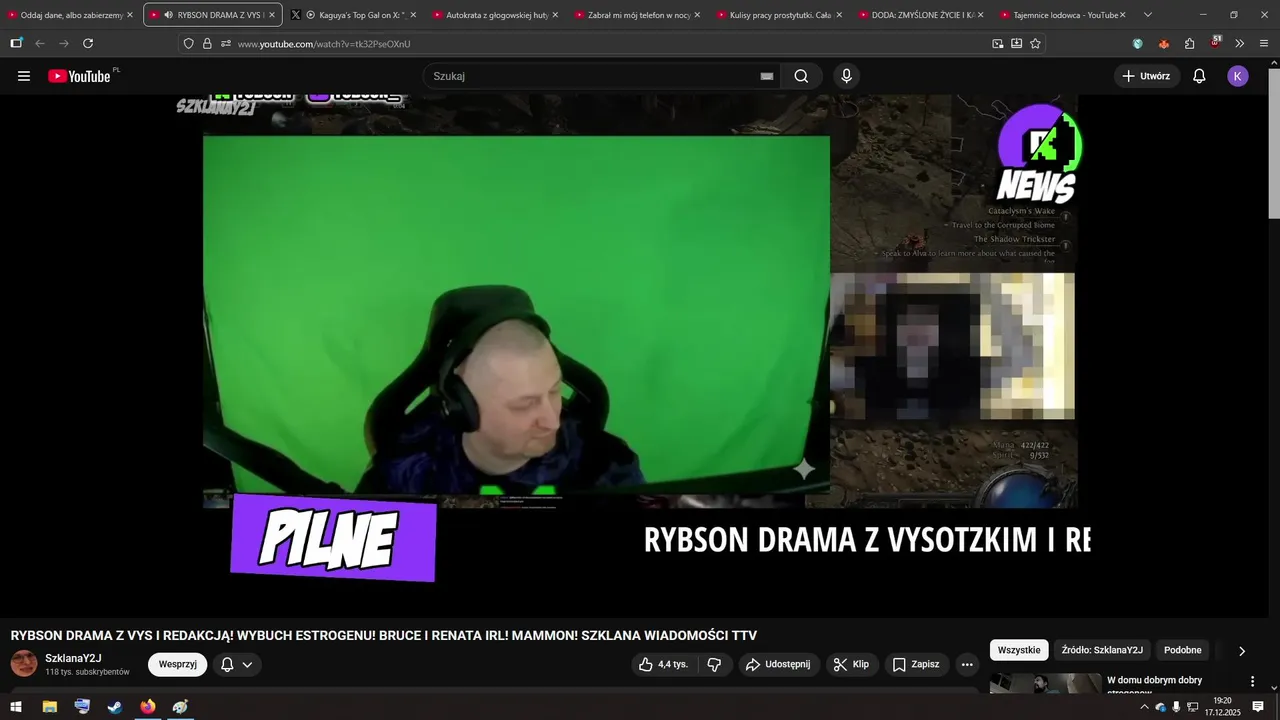
Task: Mute the RYBSON DRAMA tab audio
Action: point(168,15)
